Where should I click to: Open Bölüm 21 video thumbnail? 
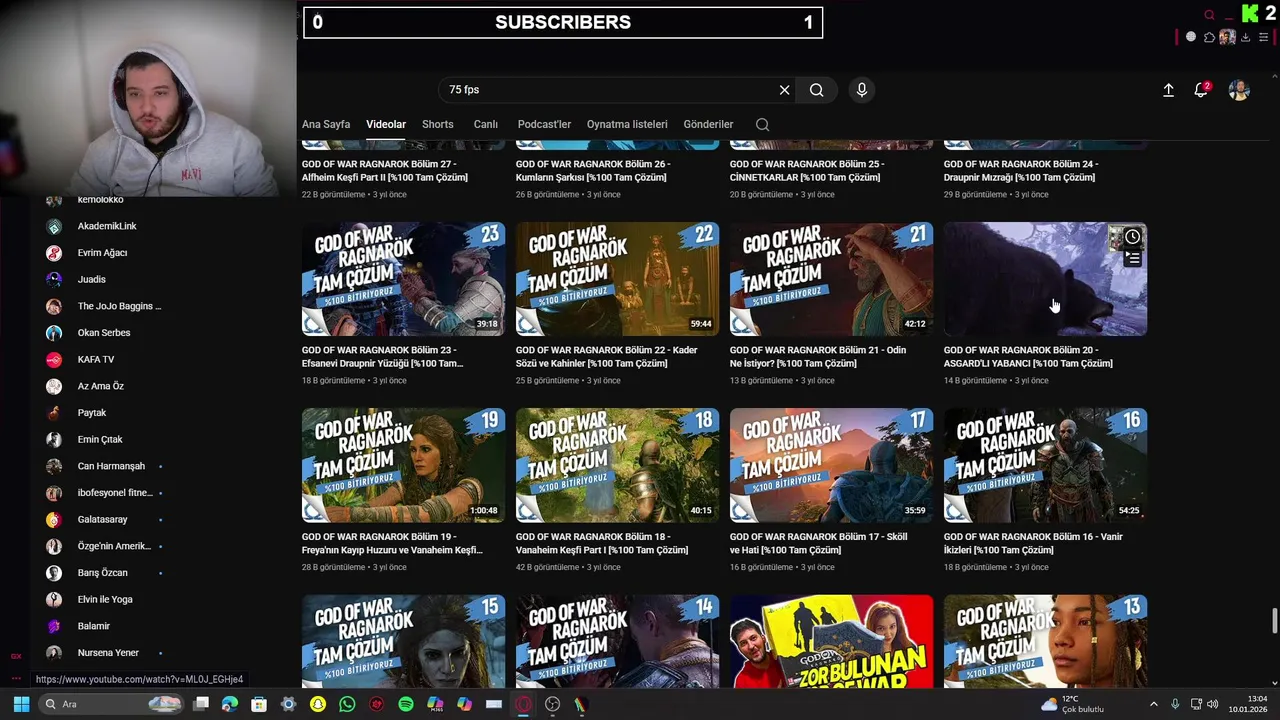coord(832,279)
